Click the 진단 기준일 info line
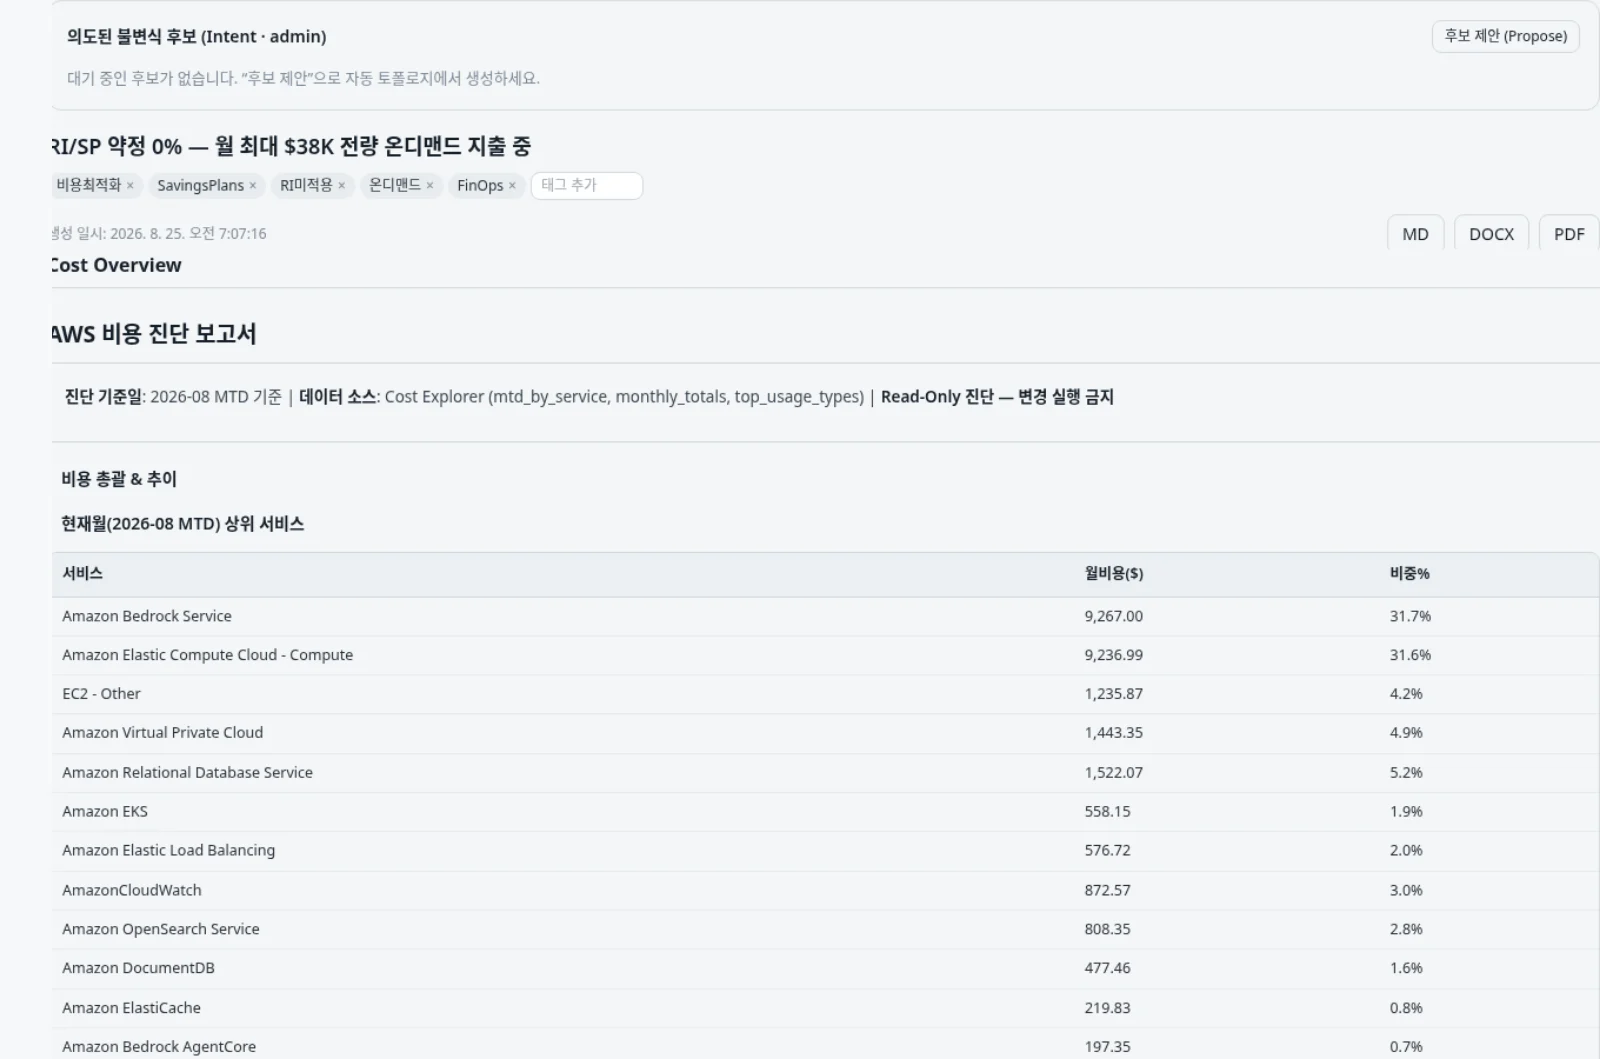The width and height of the screenshot is (1600, 1059). [589, 397]
